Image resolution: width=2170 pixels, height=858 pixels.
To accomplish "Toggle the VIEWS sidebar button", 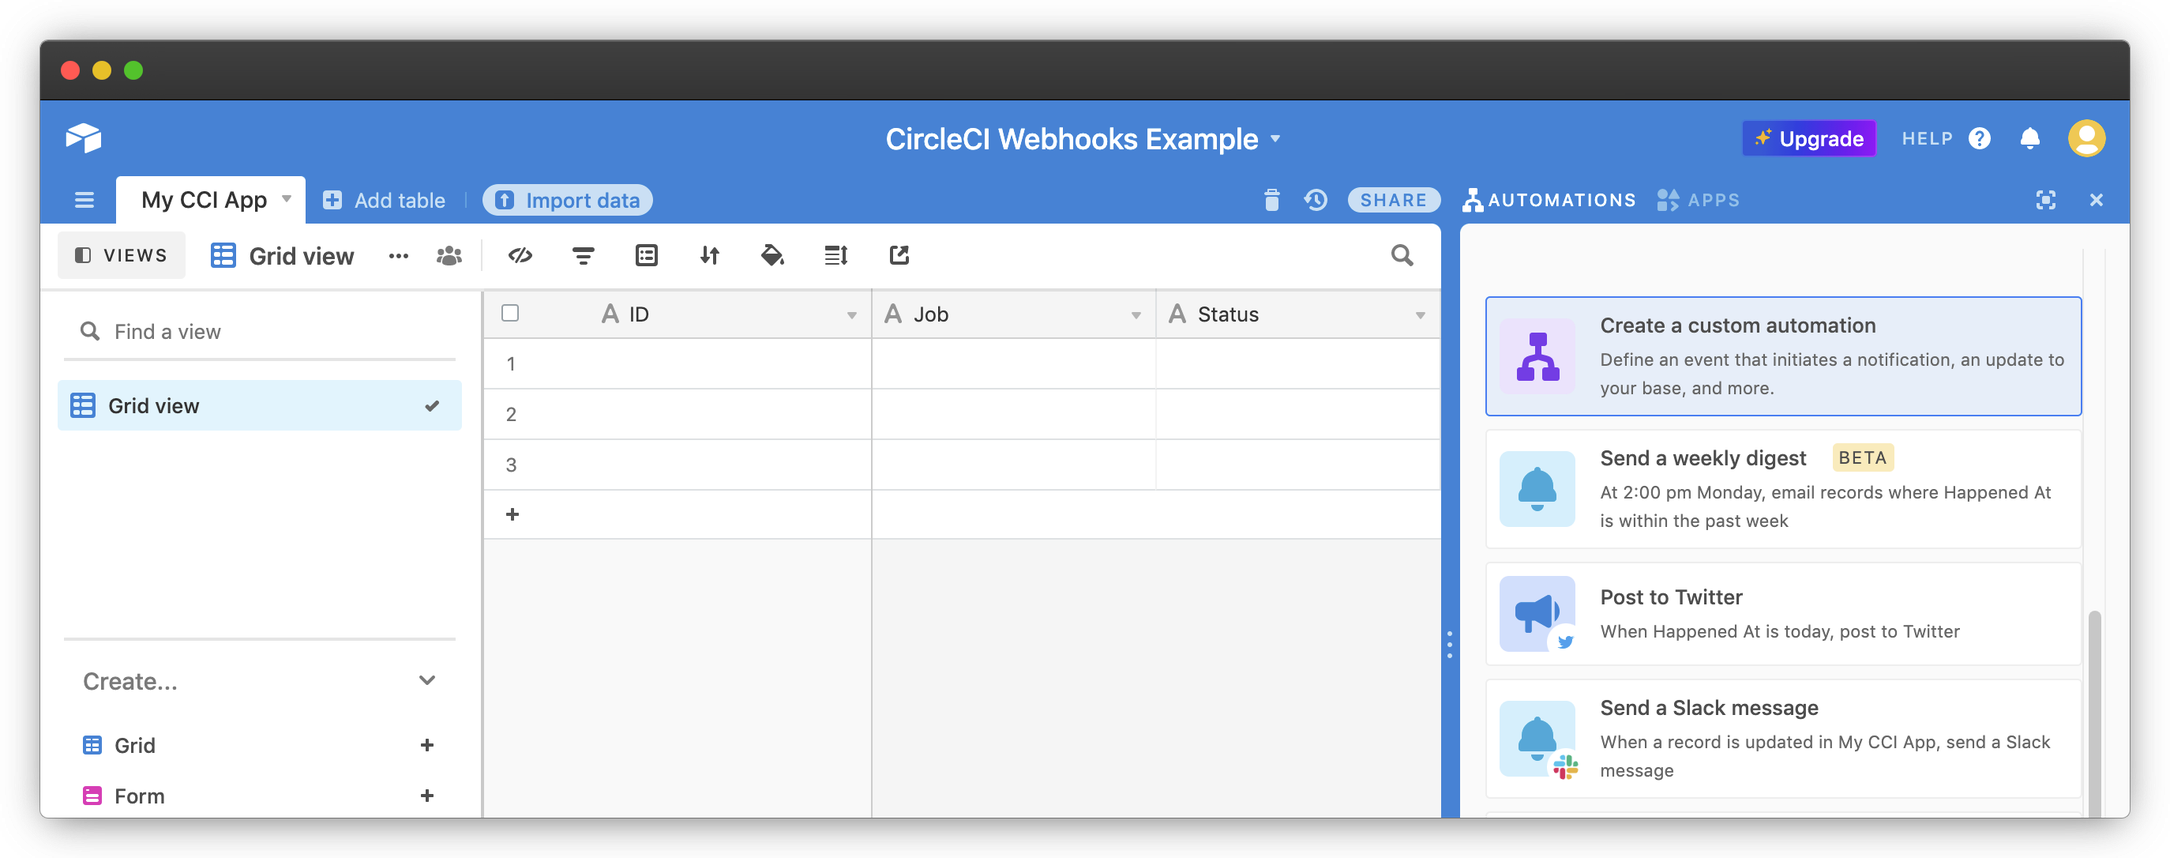I will [121, 255].
